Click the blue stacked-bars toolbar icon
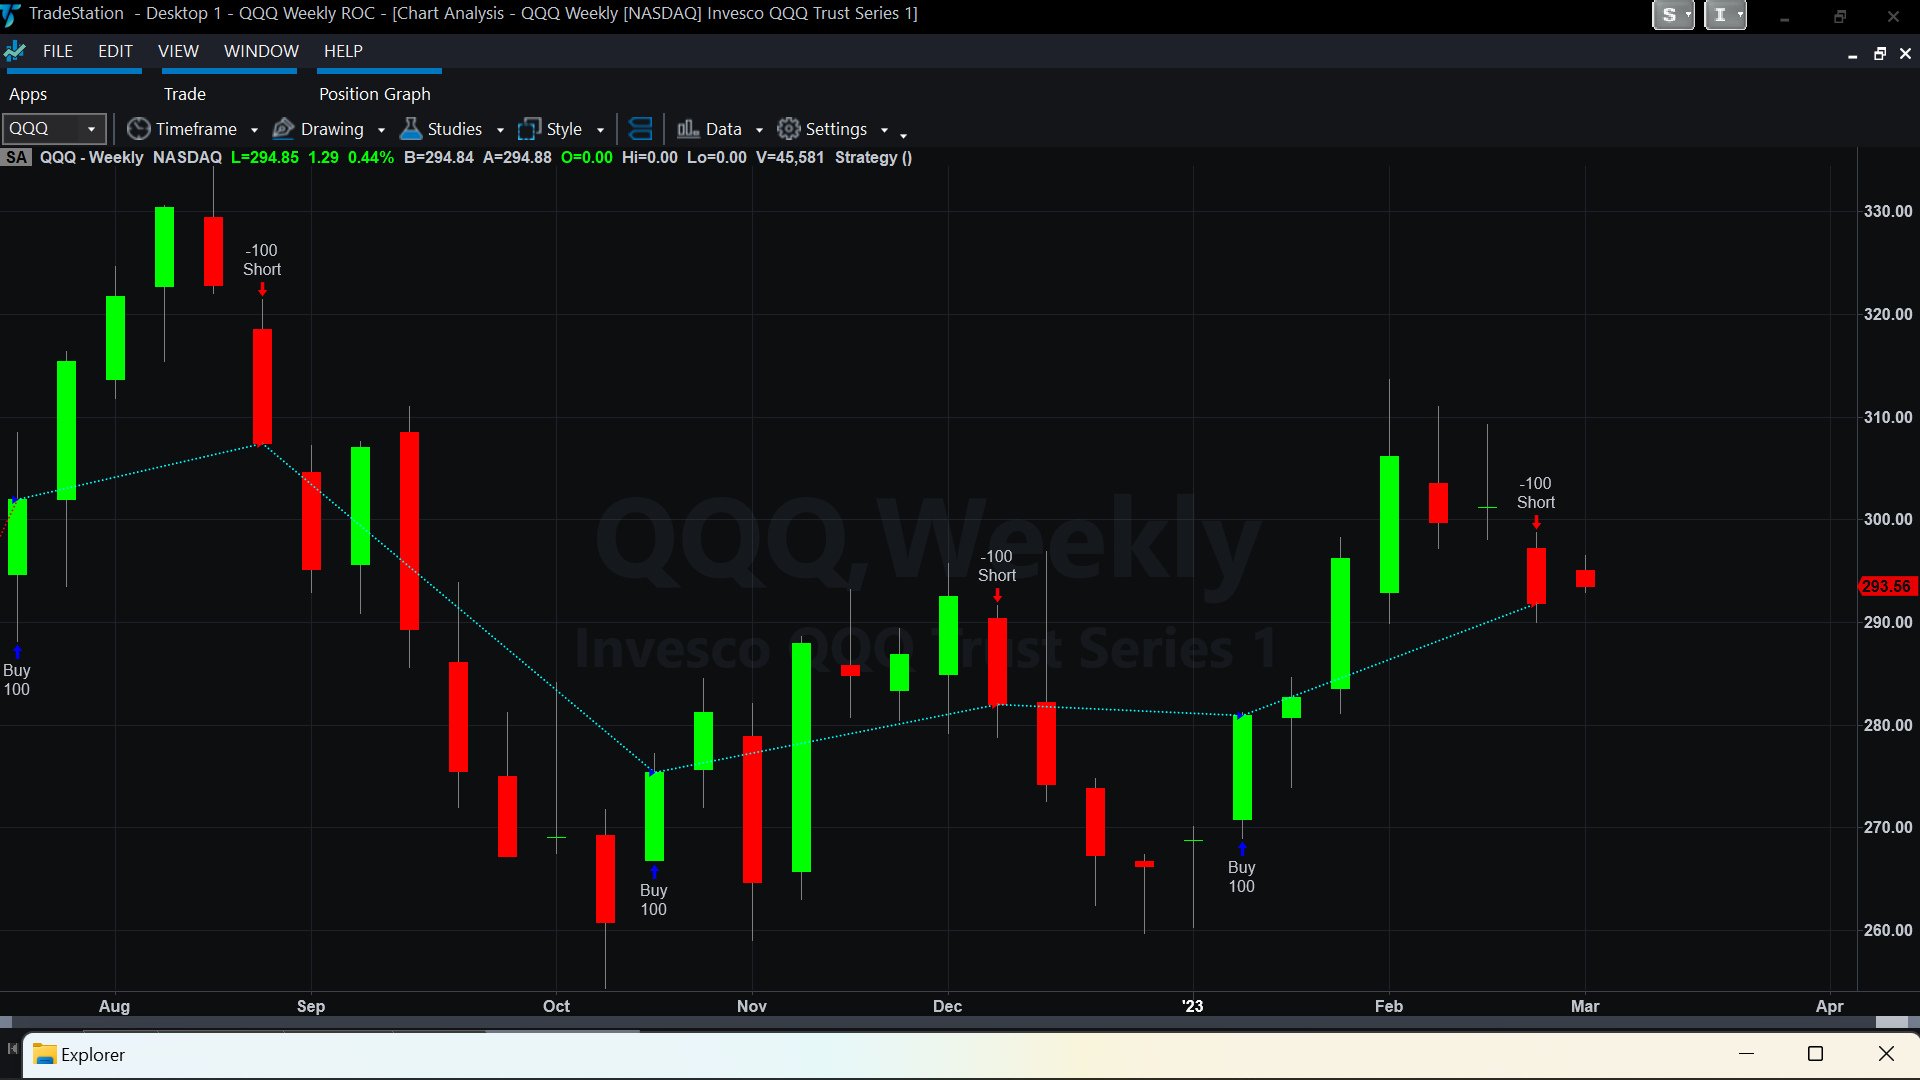Image resolution: width=1920 pixels, height=1080 pixels. click(641, 129)
